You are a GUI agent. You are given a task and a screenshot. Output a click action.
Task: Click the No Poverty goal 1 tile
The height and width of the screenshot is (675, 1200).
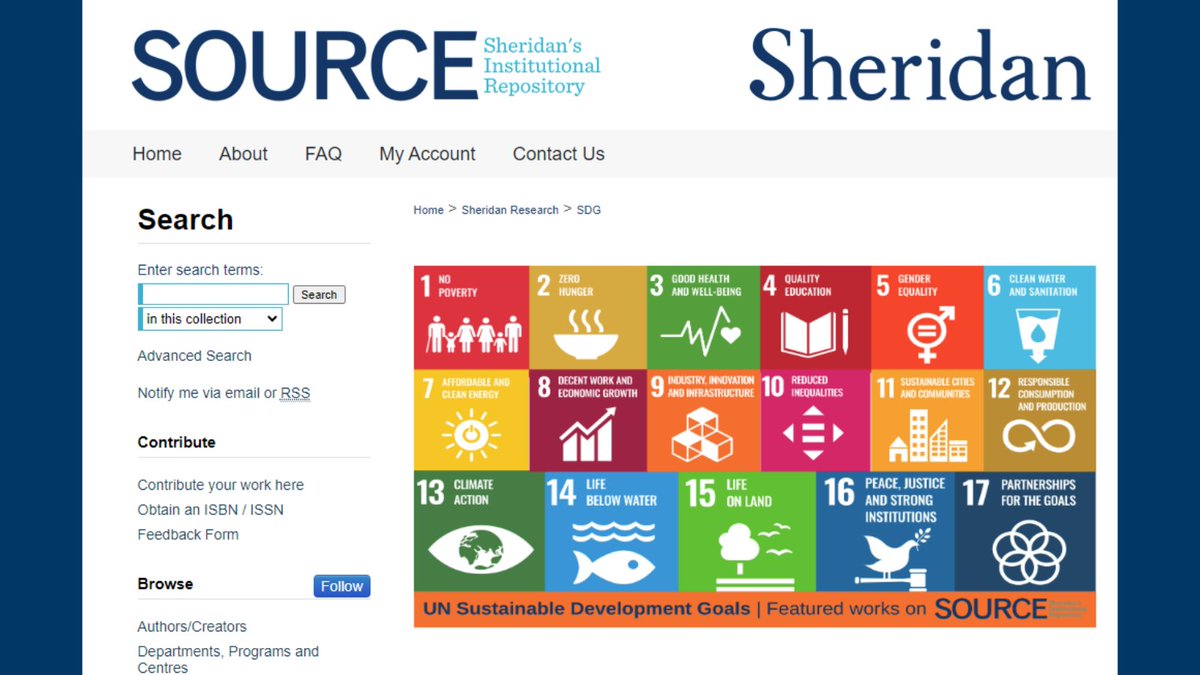(471, 317)
